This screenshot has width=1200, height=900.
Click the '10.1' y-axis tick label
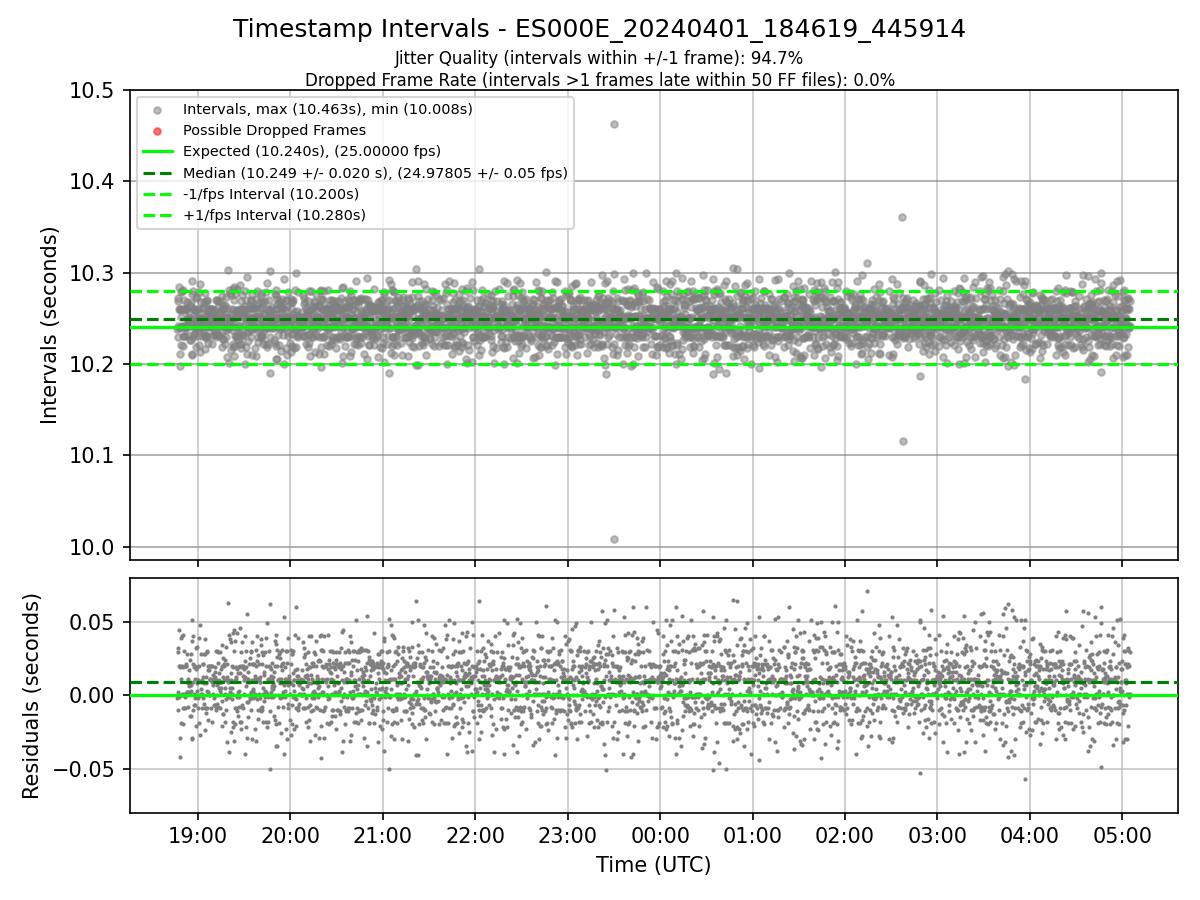coord(91,456)
